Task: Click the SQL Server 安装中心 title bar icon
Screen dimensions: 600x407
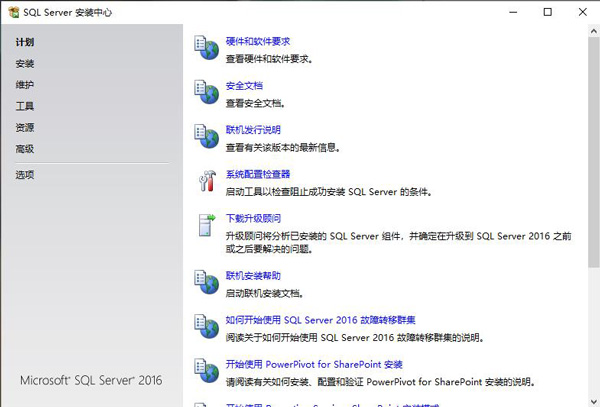Action: [x=14, y=12]
